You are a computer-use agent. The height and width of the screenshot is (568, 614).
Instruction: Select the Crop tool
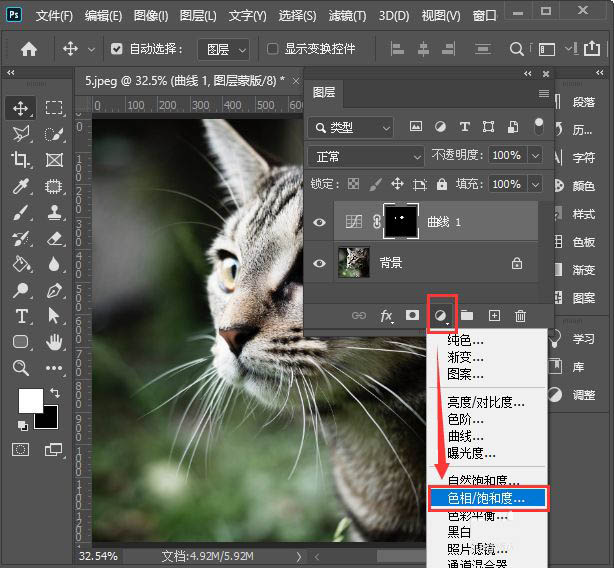(x=21, y=160)
